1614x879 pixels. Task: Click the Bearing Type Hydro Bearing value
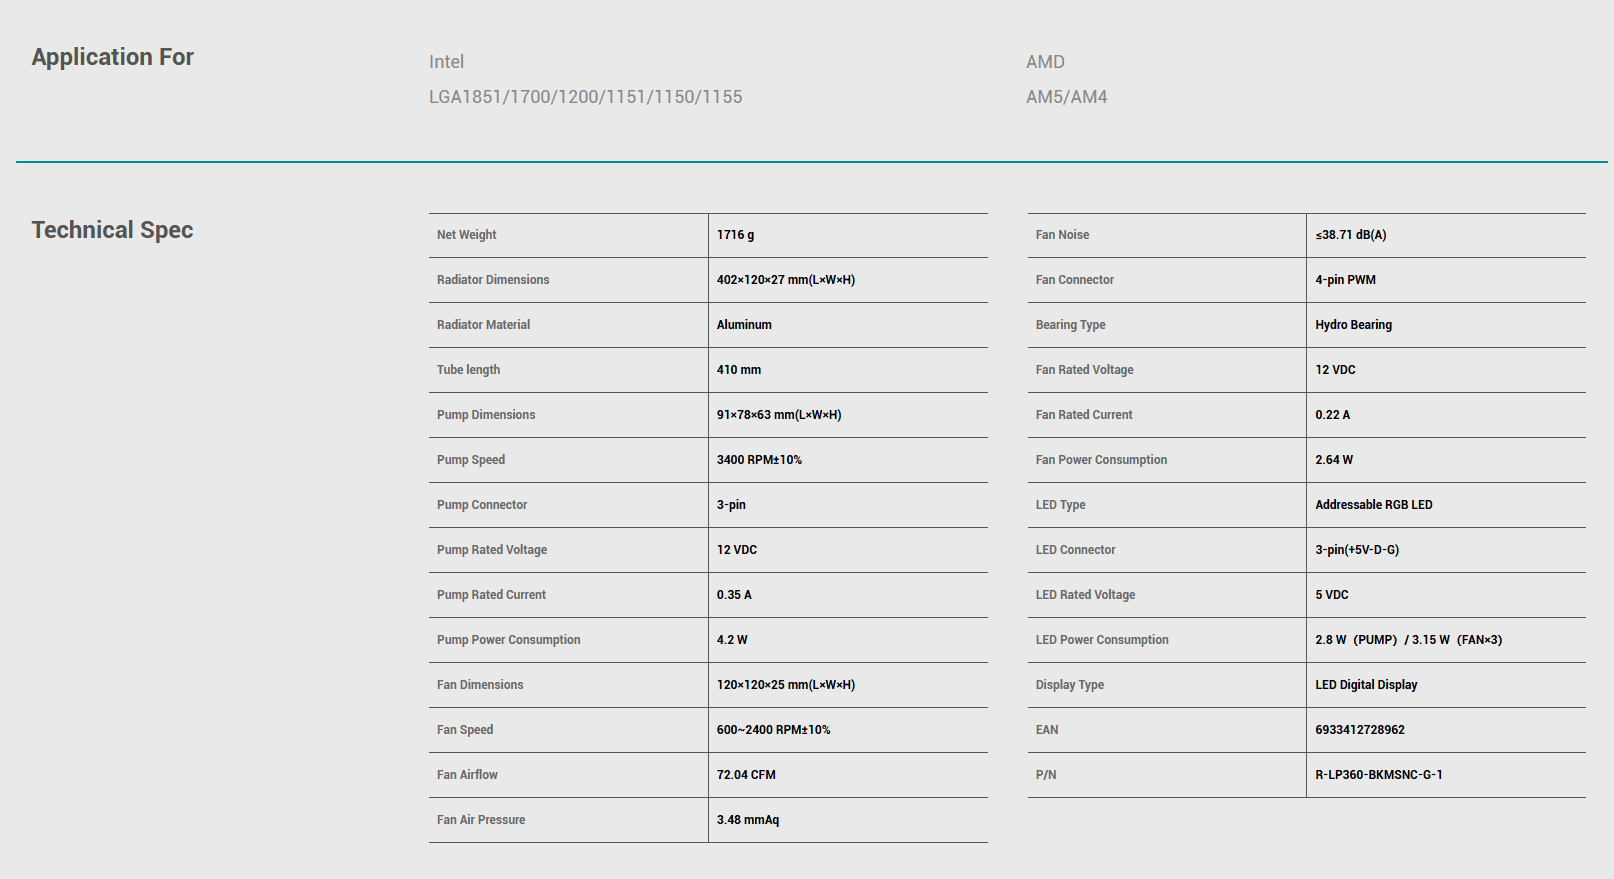coord(1353,325)
